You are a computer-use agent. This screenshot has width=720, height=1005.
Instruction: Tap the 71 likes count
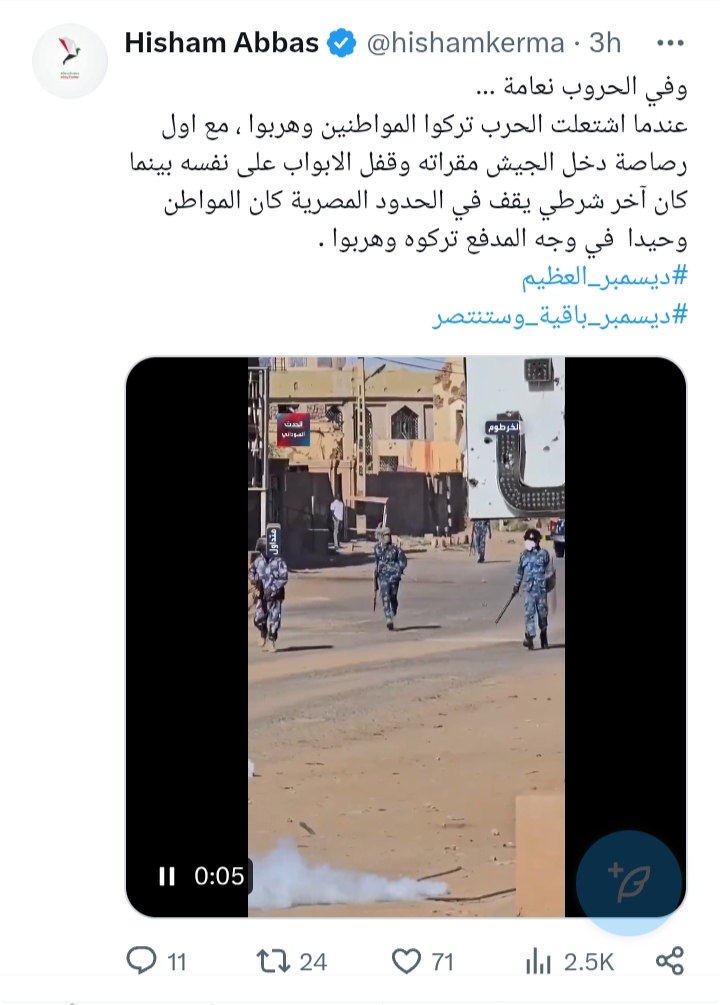pos(442,962)
